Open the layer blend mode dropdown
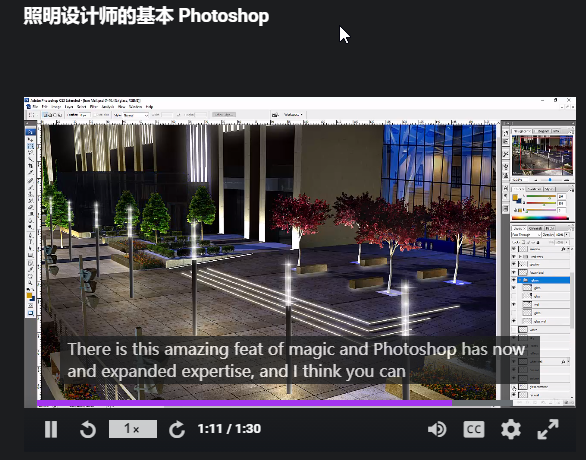 click(526, 235)
